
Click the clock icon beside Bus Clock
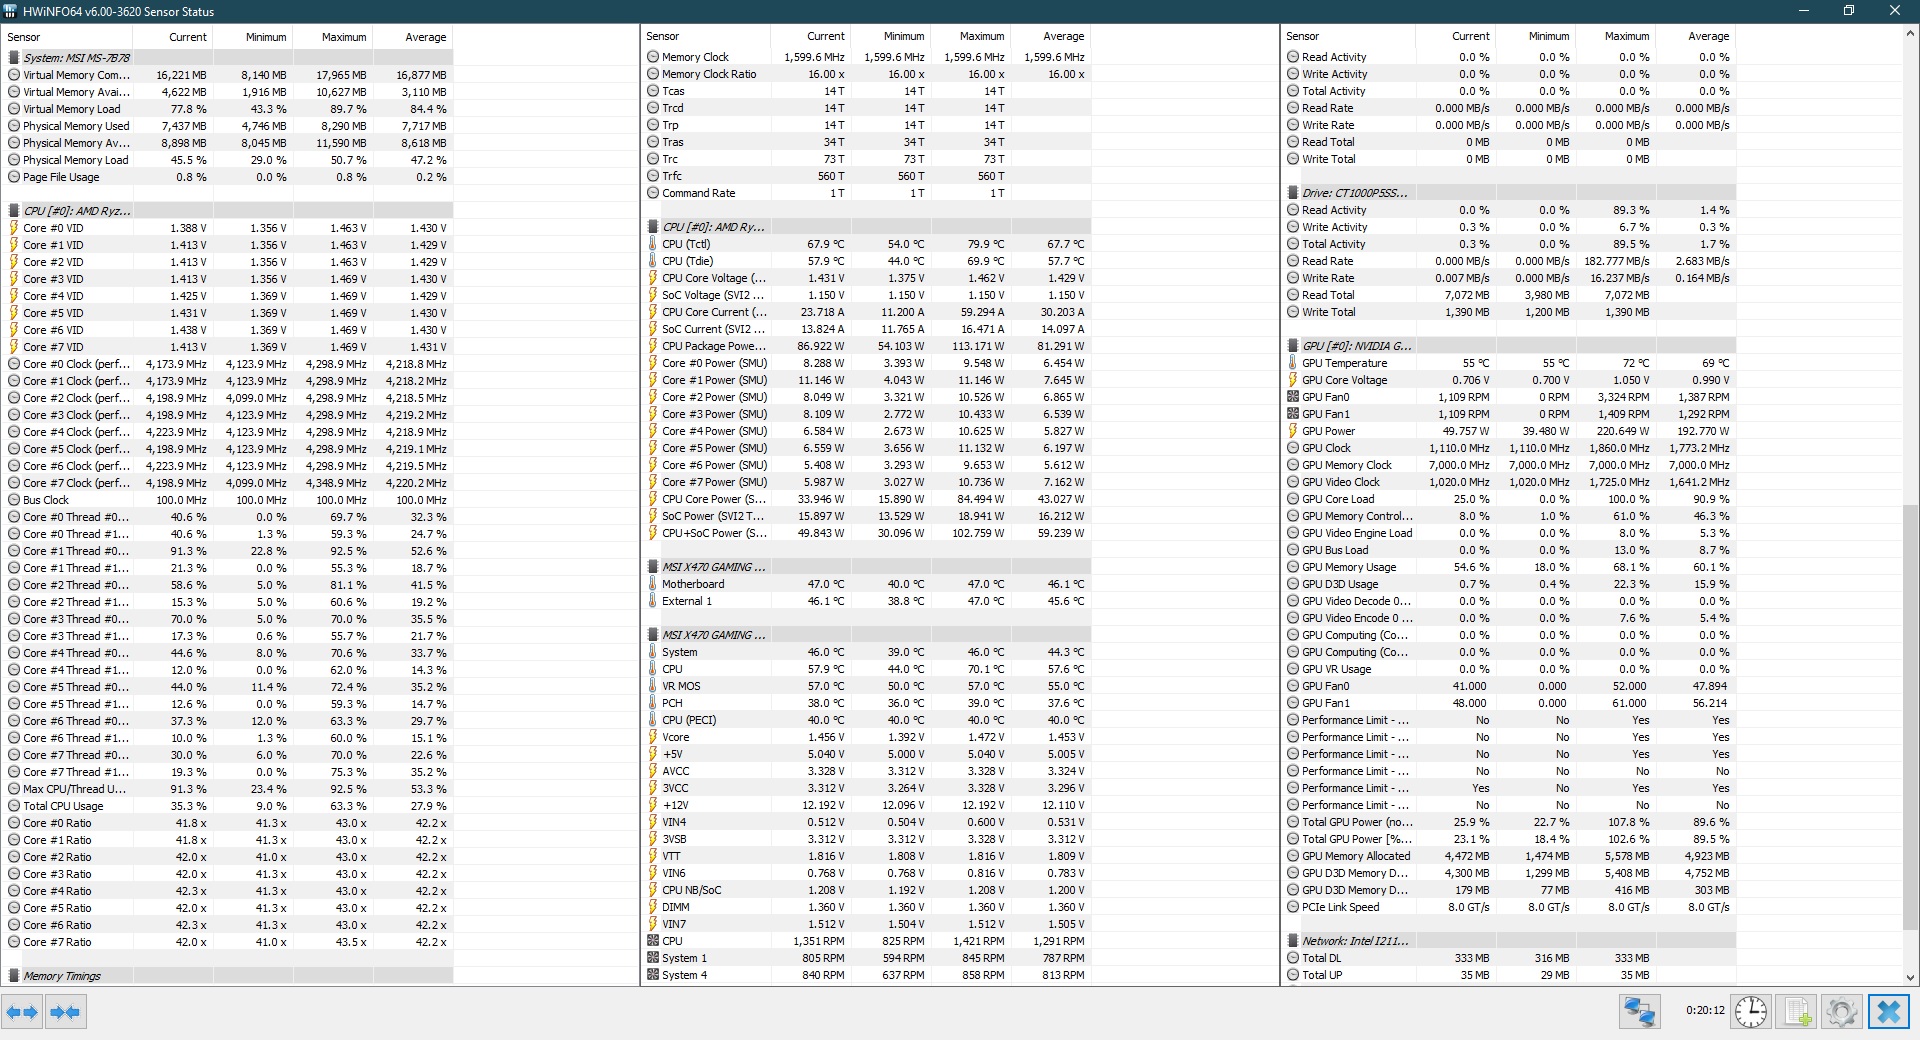(x=14, y=500)
